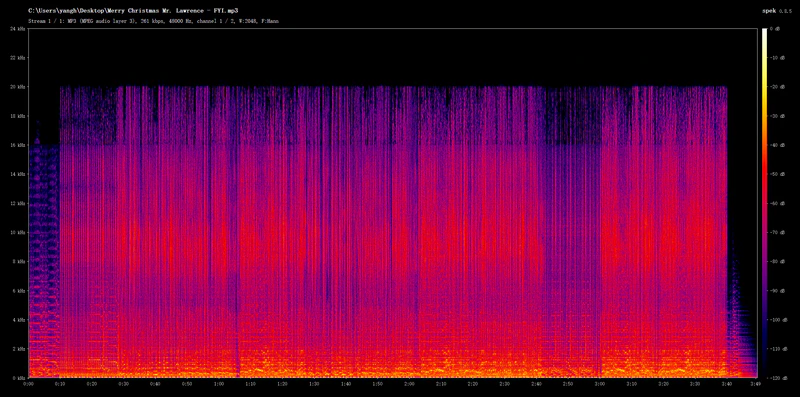800x397 pixels.
Task: Click the 18 kHz frequency axis label
Action: [x=17, y=116]
